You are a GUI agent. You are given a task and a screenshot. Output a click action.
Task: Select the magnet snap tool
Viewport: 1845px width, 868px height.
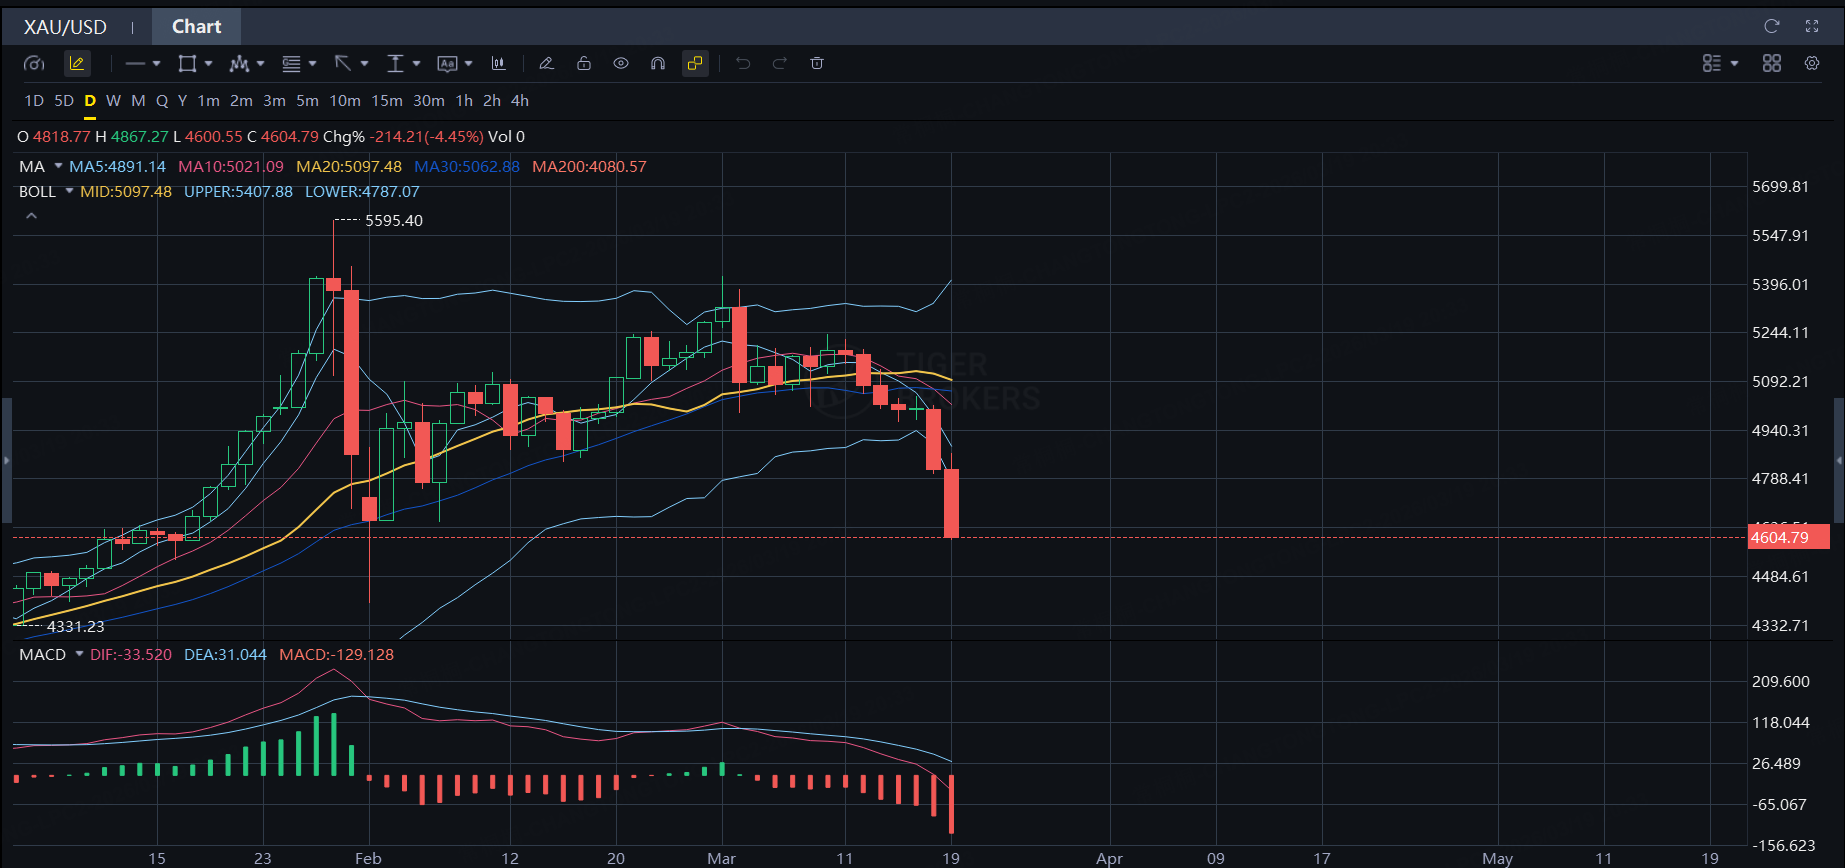pyautogui.click(x=658, y=63)
